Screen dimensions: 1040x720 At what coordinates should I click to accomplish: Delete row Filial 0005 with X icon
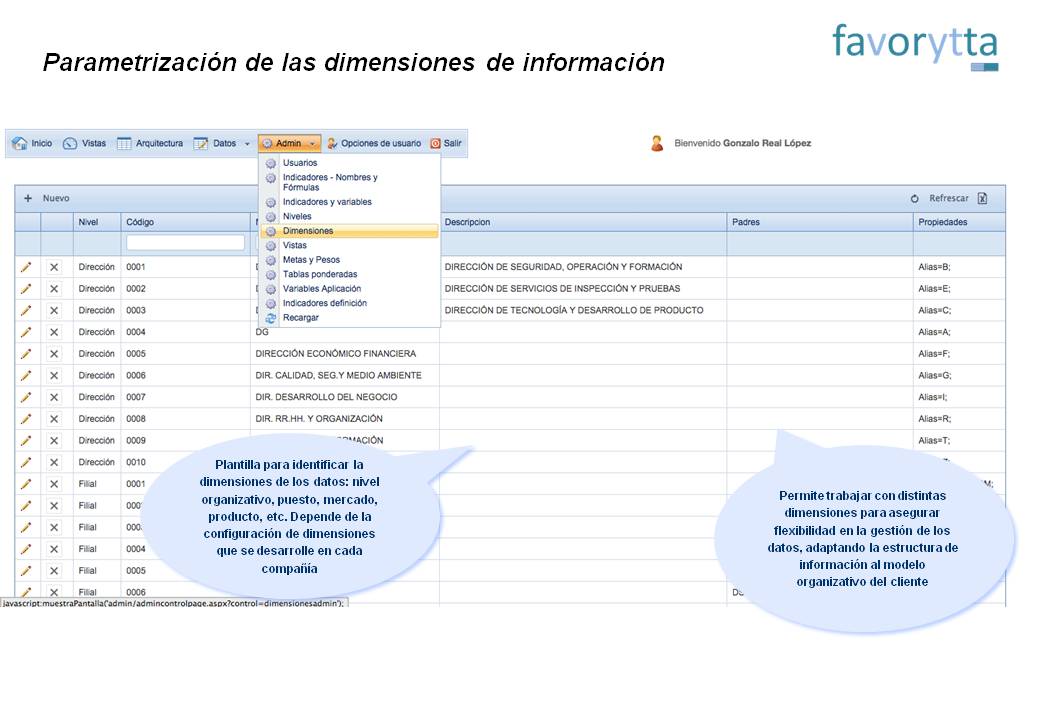coord(54,571)
